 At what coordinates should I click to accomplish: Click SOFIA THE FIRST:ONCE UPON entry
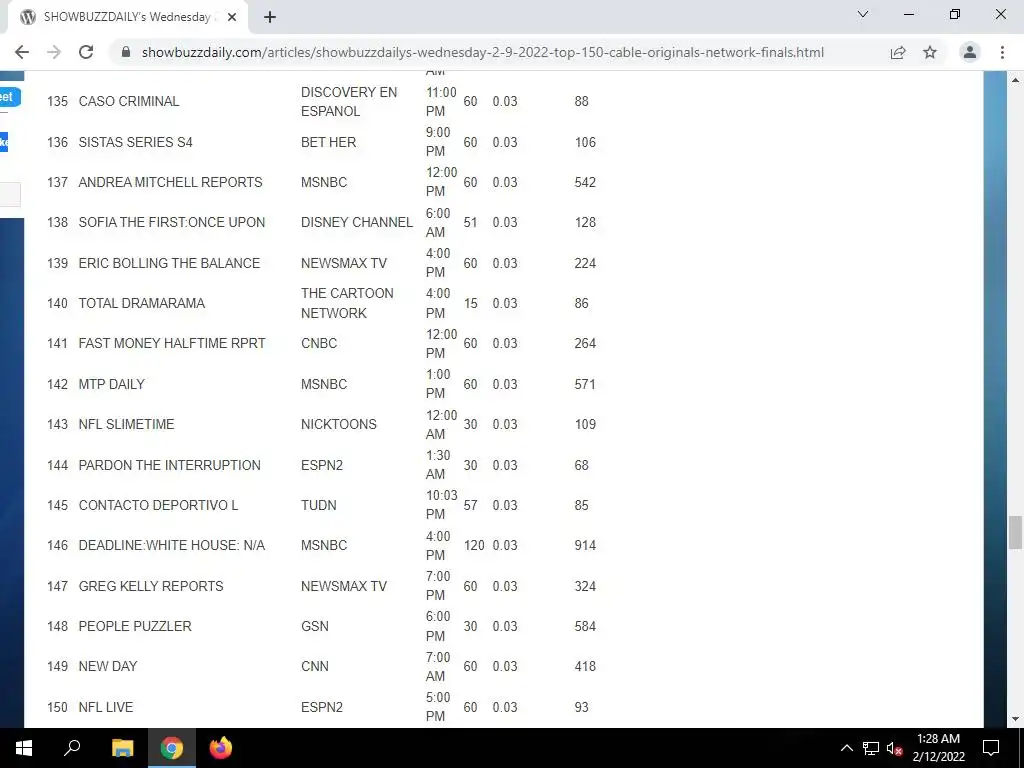[x=172, y=222]
